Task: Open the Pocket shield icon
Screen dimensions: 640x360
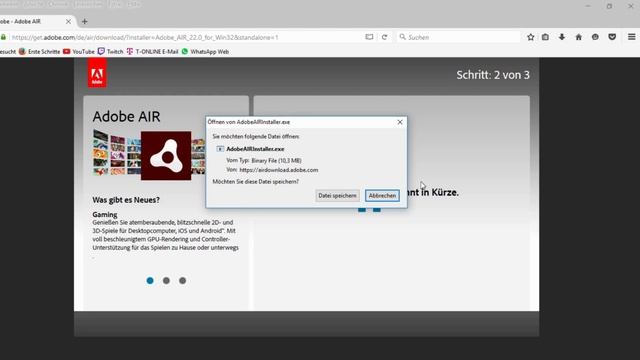Action: [612, 37]
